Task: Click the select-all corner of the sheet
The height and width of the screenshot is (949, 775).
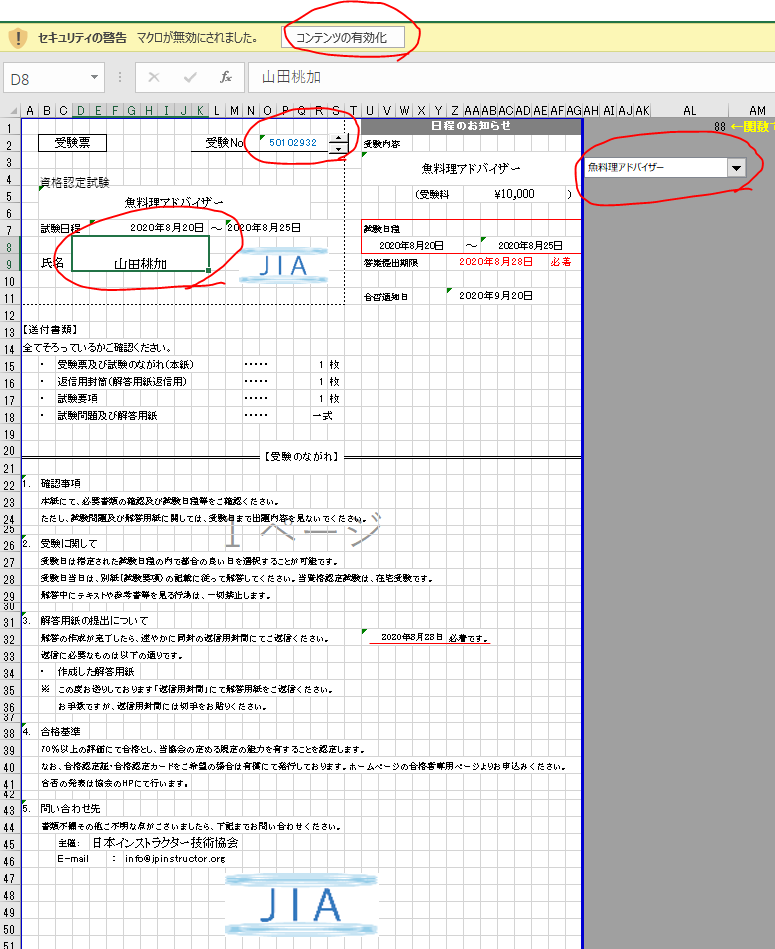Action: point(10,110)
